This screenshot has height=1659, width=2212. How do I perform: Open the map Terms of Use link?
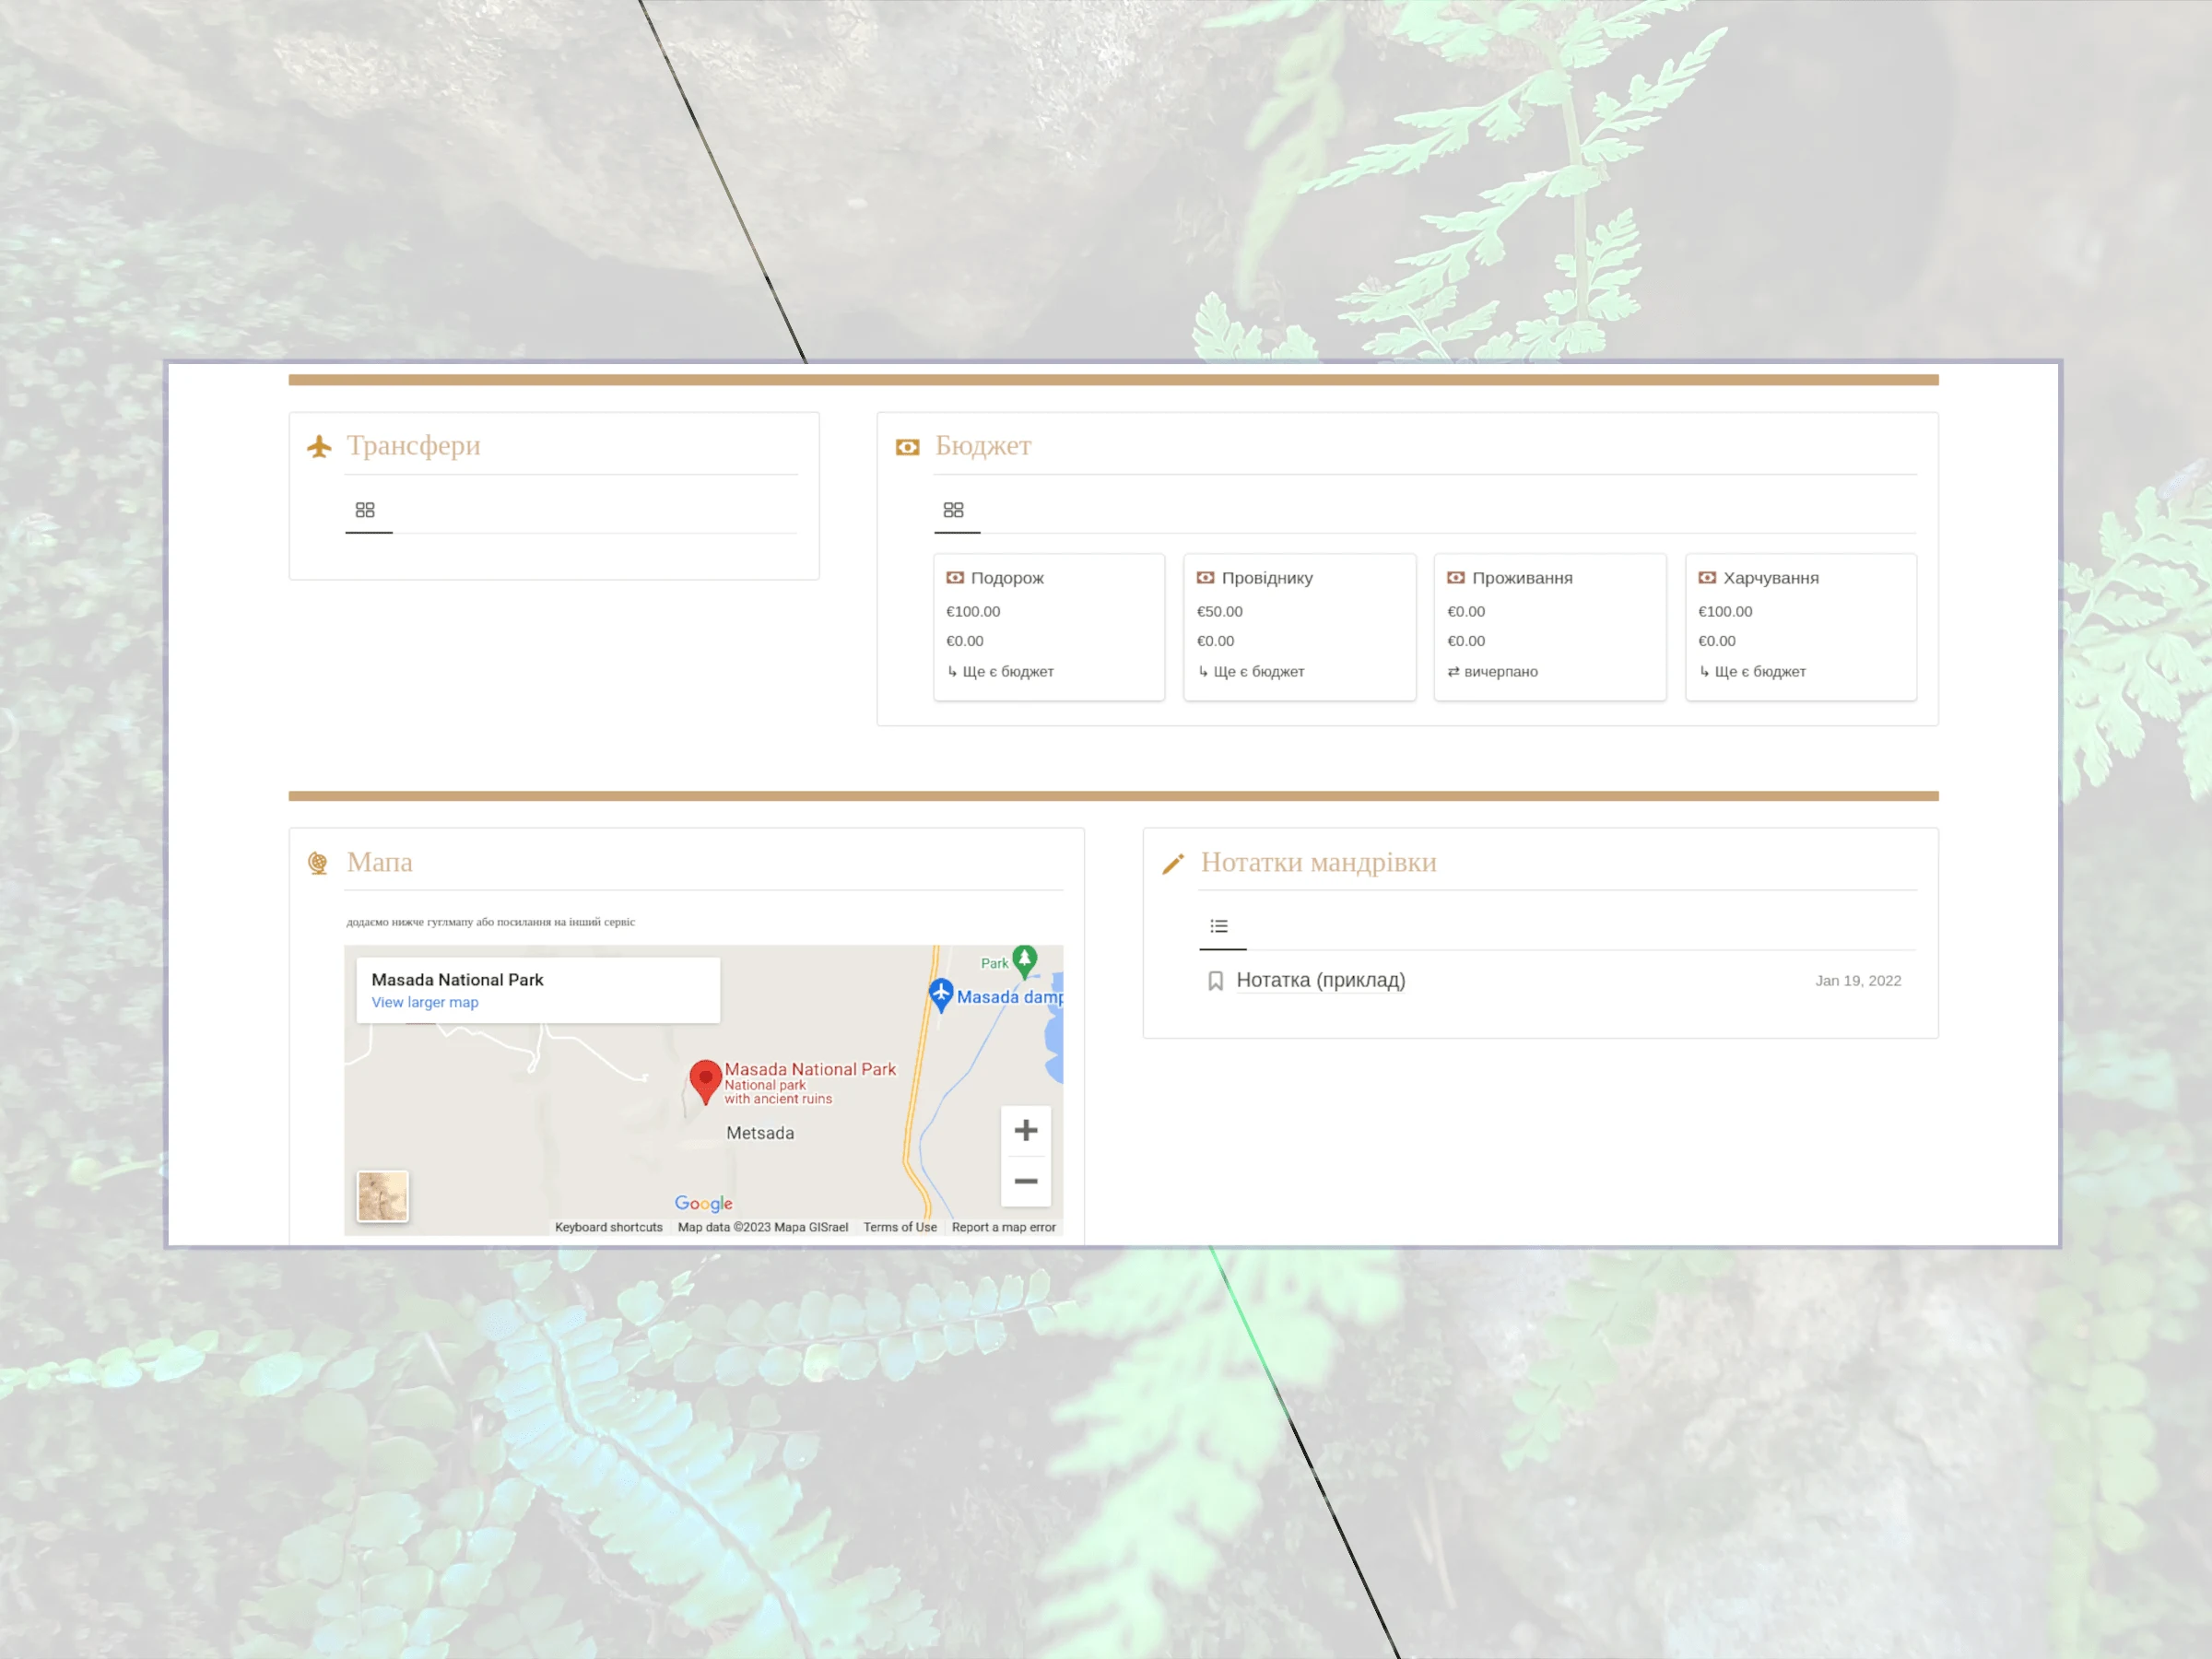[x=900, y=1227]
